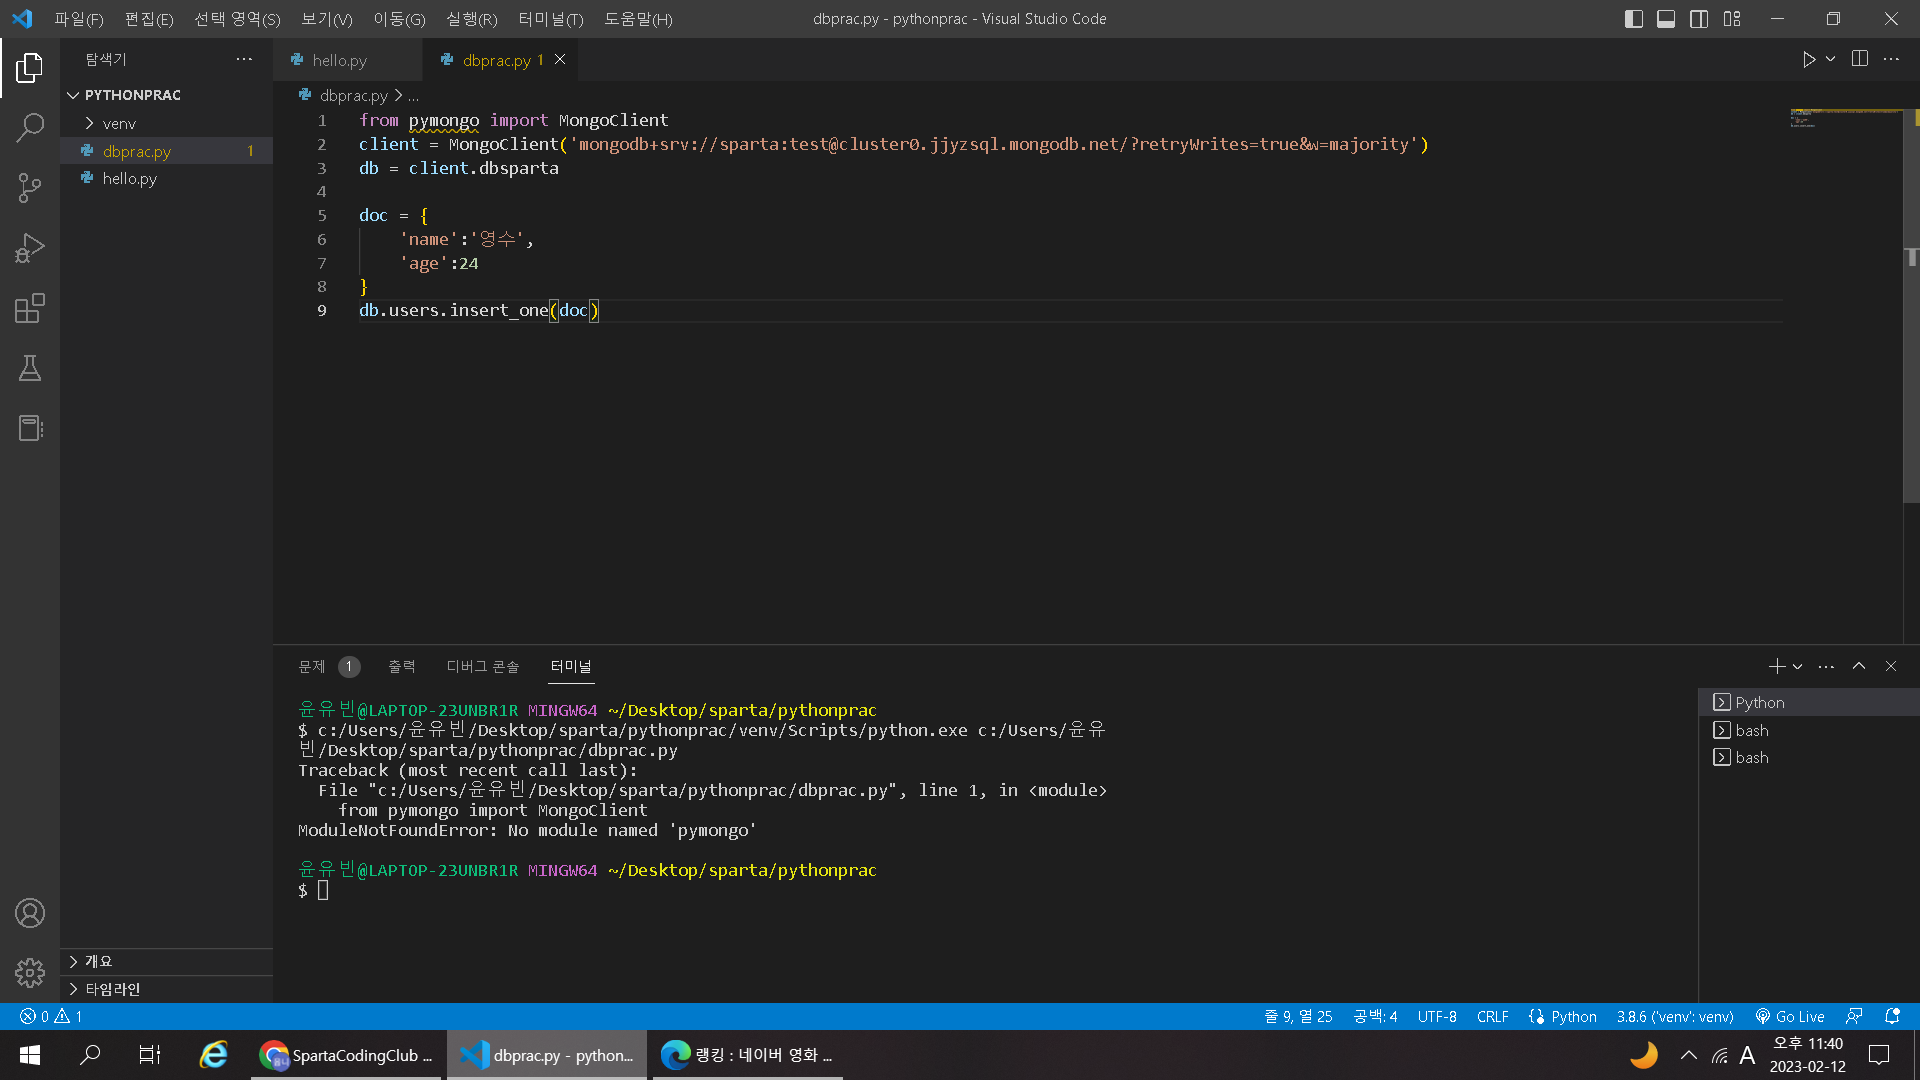Screen dimensions: 1920x1080
Task: Open the 편집(E) menu
Action: [x=149, y=19]
